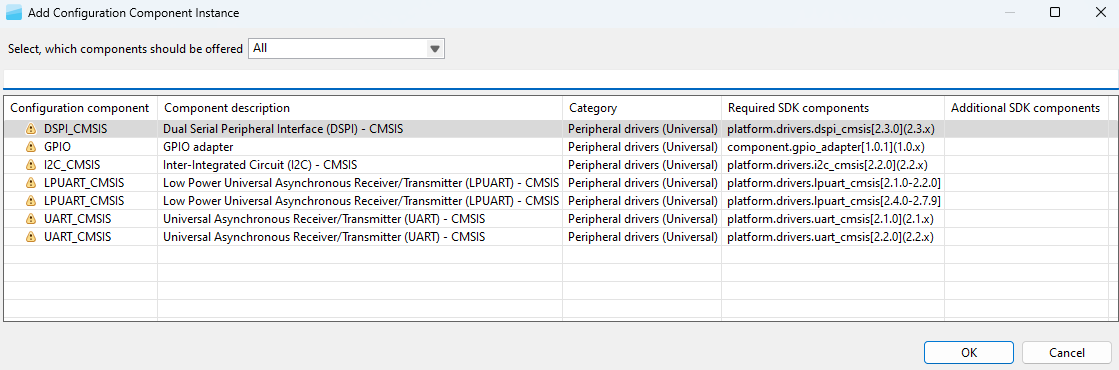Click component.gpio_adapter[1.0.1](1.0.x) cell
Screen dimensions: 1119x370
pos(834,147)
